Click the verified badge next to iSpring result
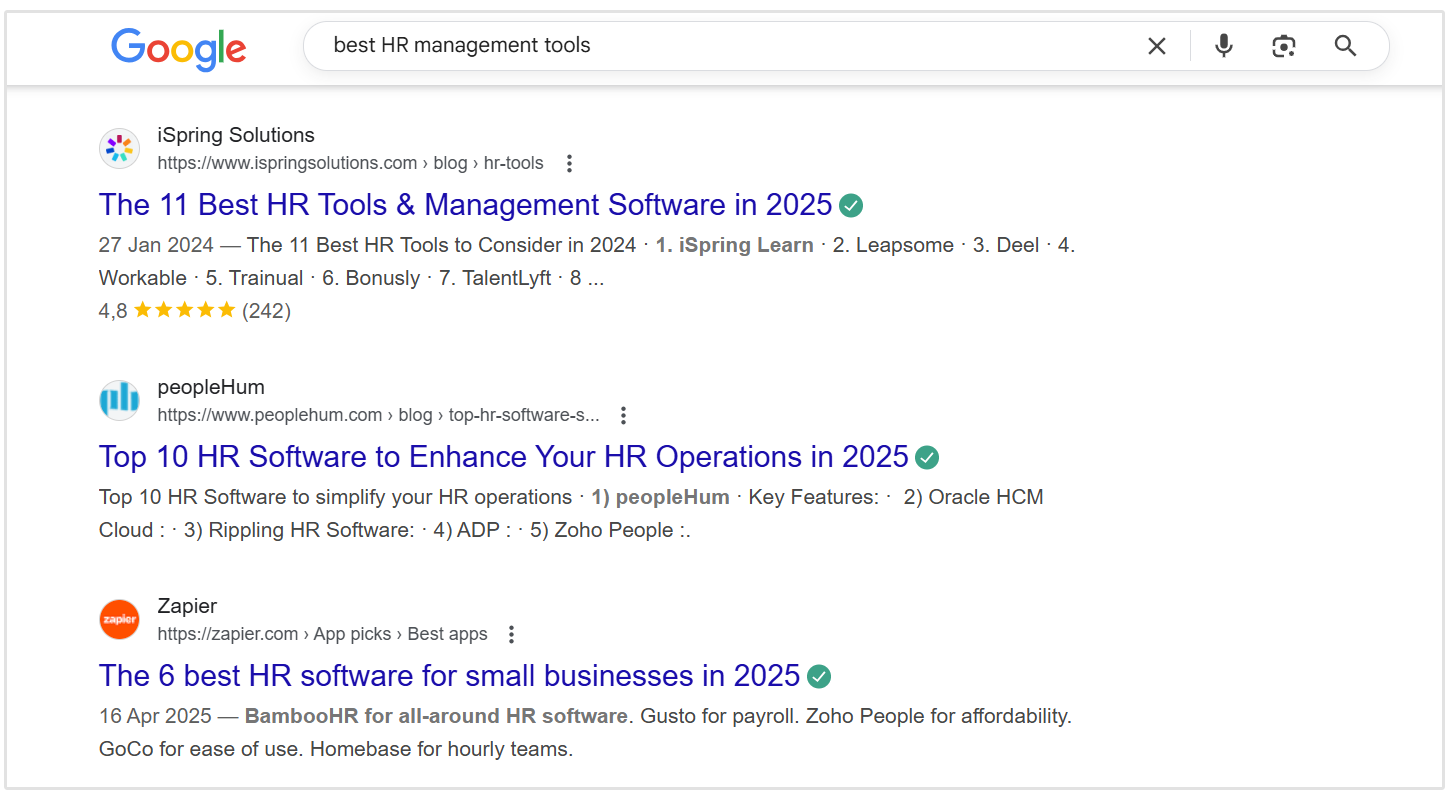The width and height of the screenshot is (1450, 800). pos(850,204)
